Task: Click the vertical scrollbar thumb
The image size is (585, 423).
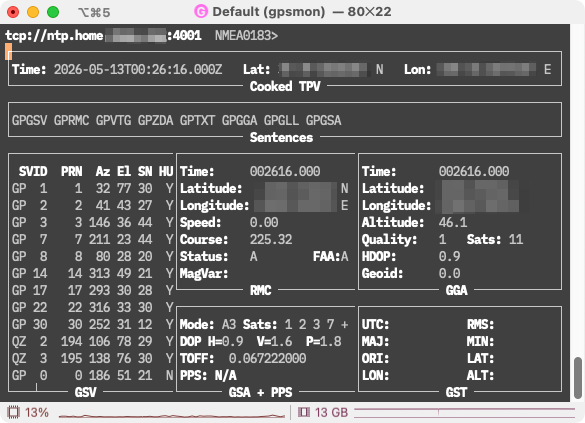Action: (x=578, y=378)
